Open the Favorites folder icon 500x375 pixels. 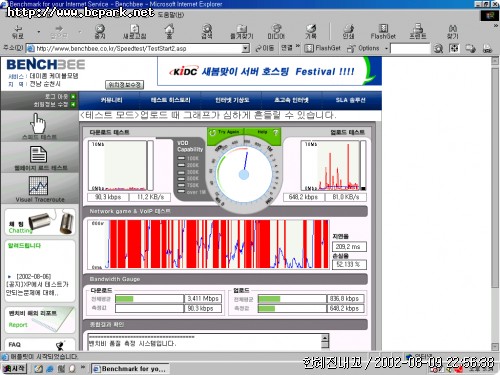coord(242,32)
